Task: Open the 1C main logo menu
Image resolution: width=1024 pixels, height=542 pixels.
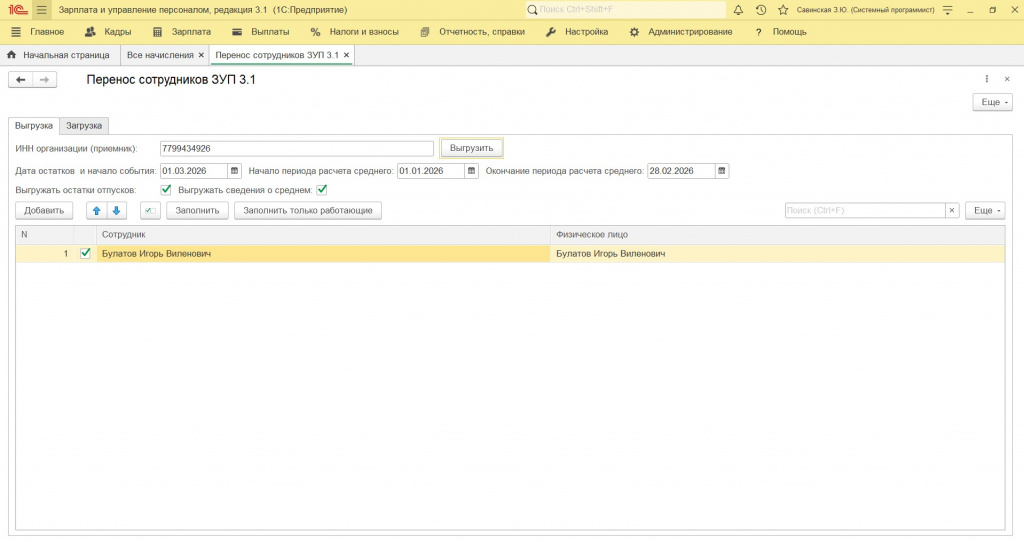Action: [17, 10]
